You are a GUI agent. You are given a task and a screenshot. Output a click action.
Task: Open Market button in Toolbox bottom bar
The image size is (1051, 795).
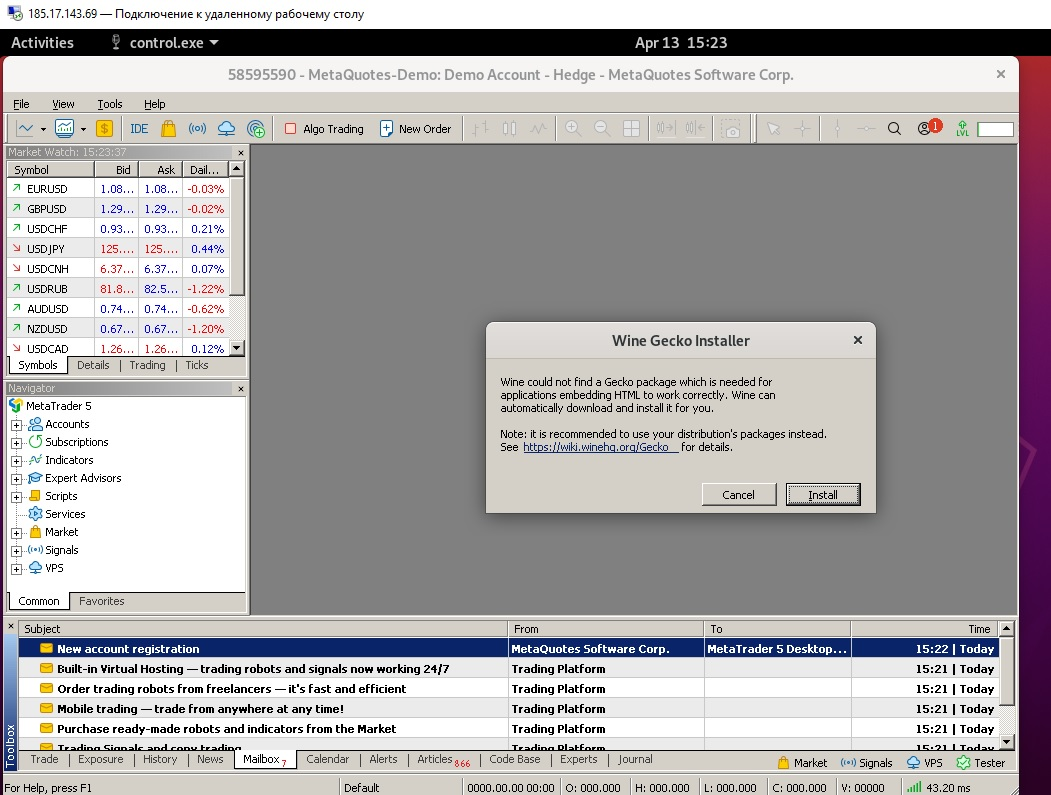(802, 763)
